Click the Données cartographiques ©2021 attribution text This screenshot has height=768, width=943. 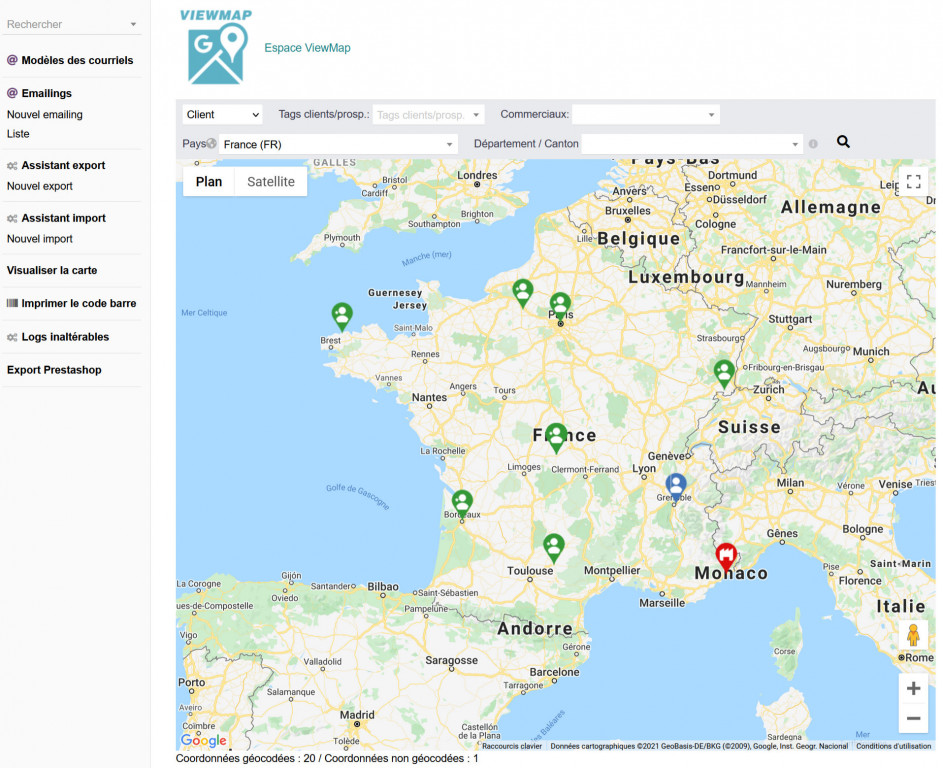[699, 746]
